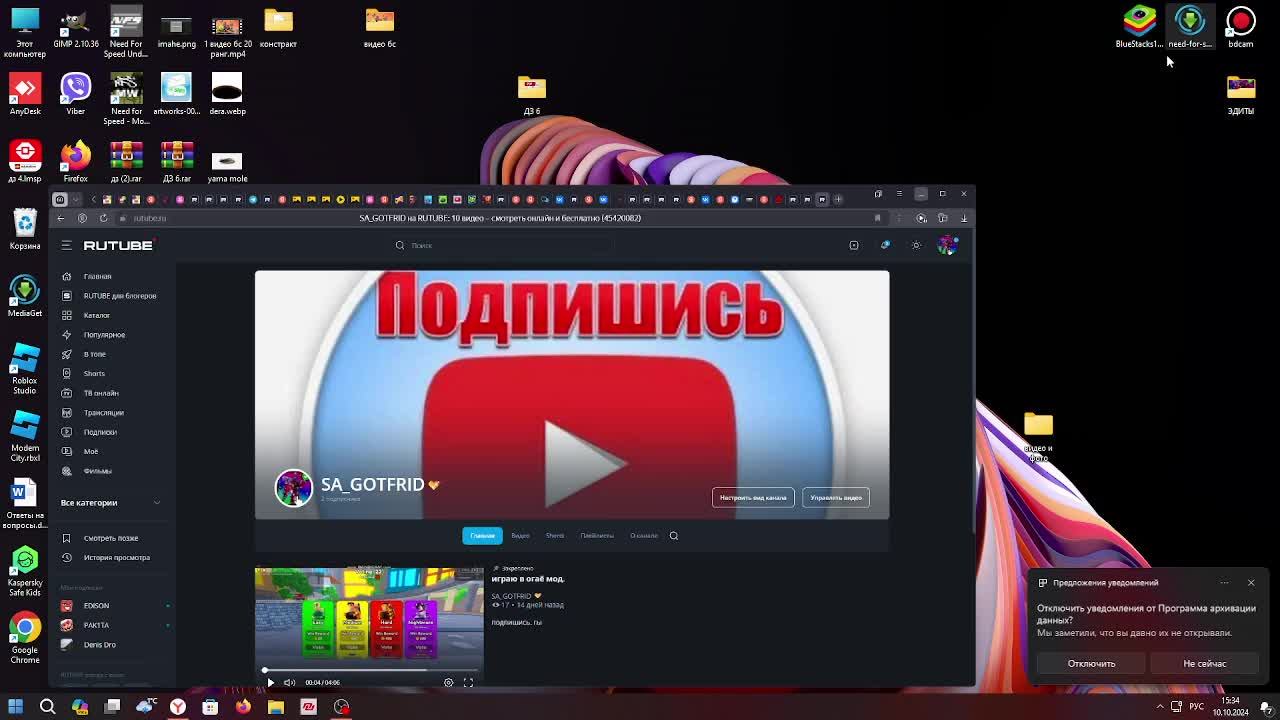Image resolution: width=1280 pixels, height=720 pixels.
Task: Open the Viber desktop shortcut
Action: point(75,94)
